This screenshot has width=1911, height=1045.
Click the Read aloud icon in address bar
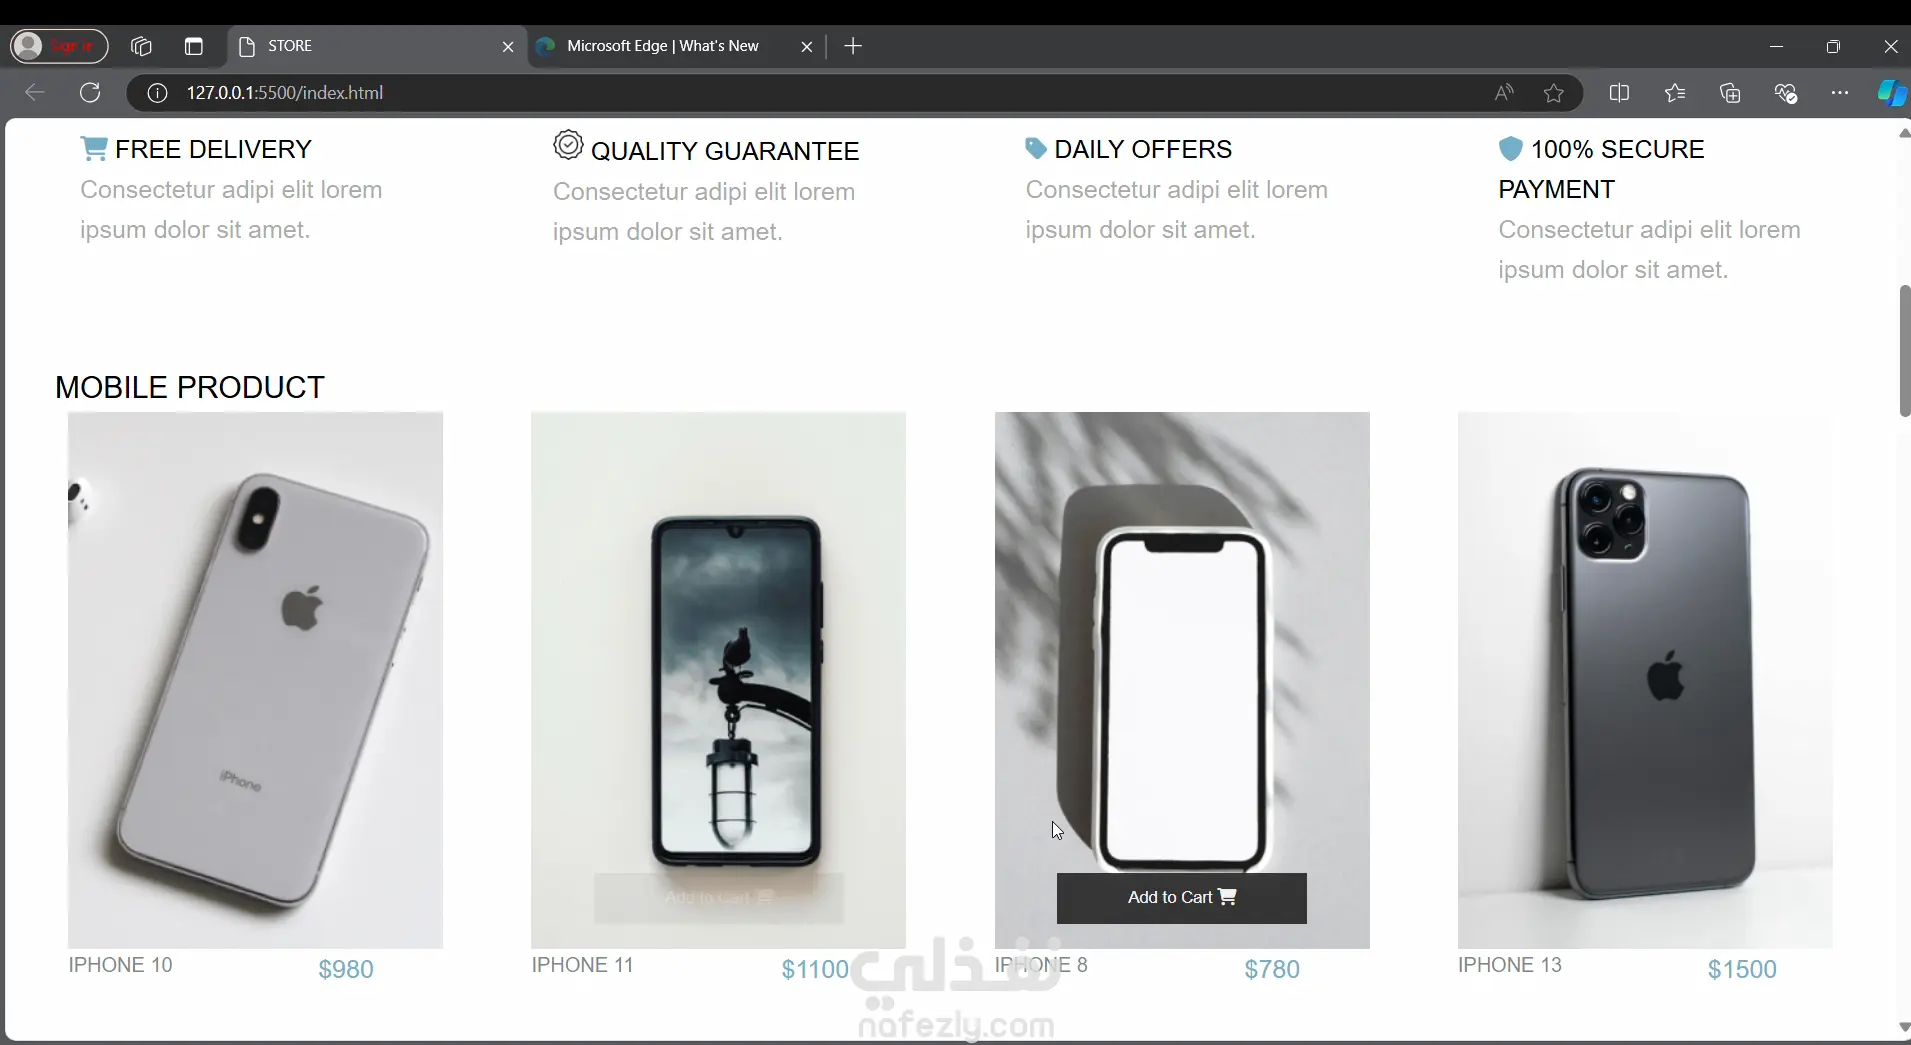pyautogui.click(x=1503, y=93)
